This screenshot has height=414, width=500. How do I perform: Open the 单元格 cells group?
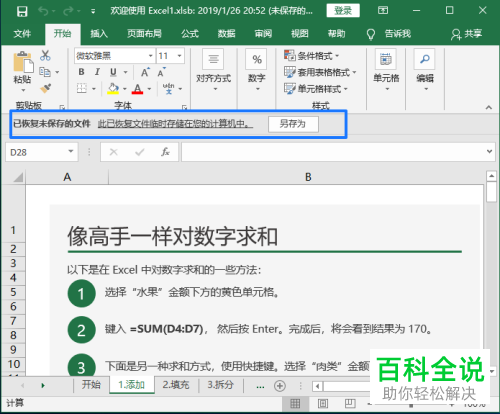pyautogui.click(x=386, y=70)
